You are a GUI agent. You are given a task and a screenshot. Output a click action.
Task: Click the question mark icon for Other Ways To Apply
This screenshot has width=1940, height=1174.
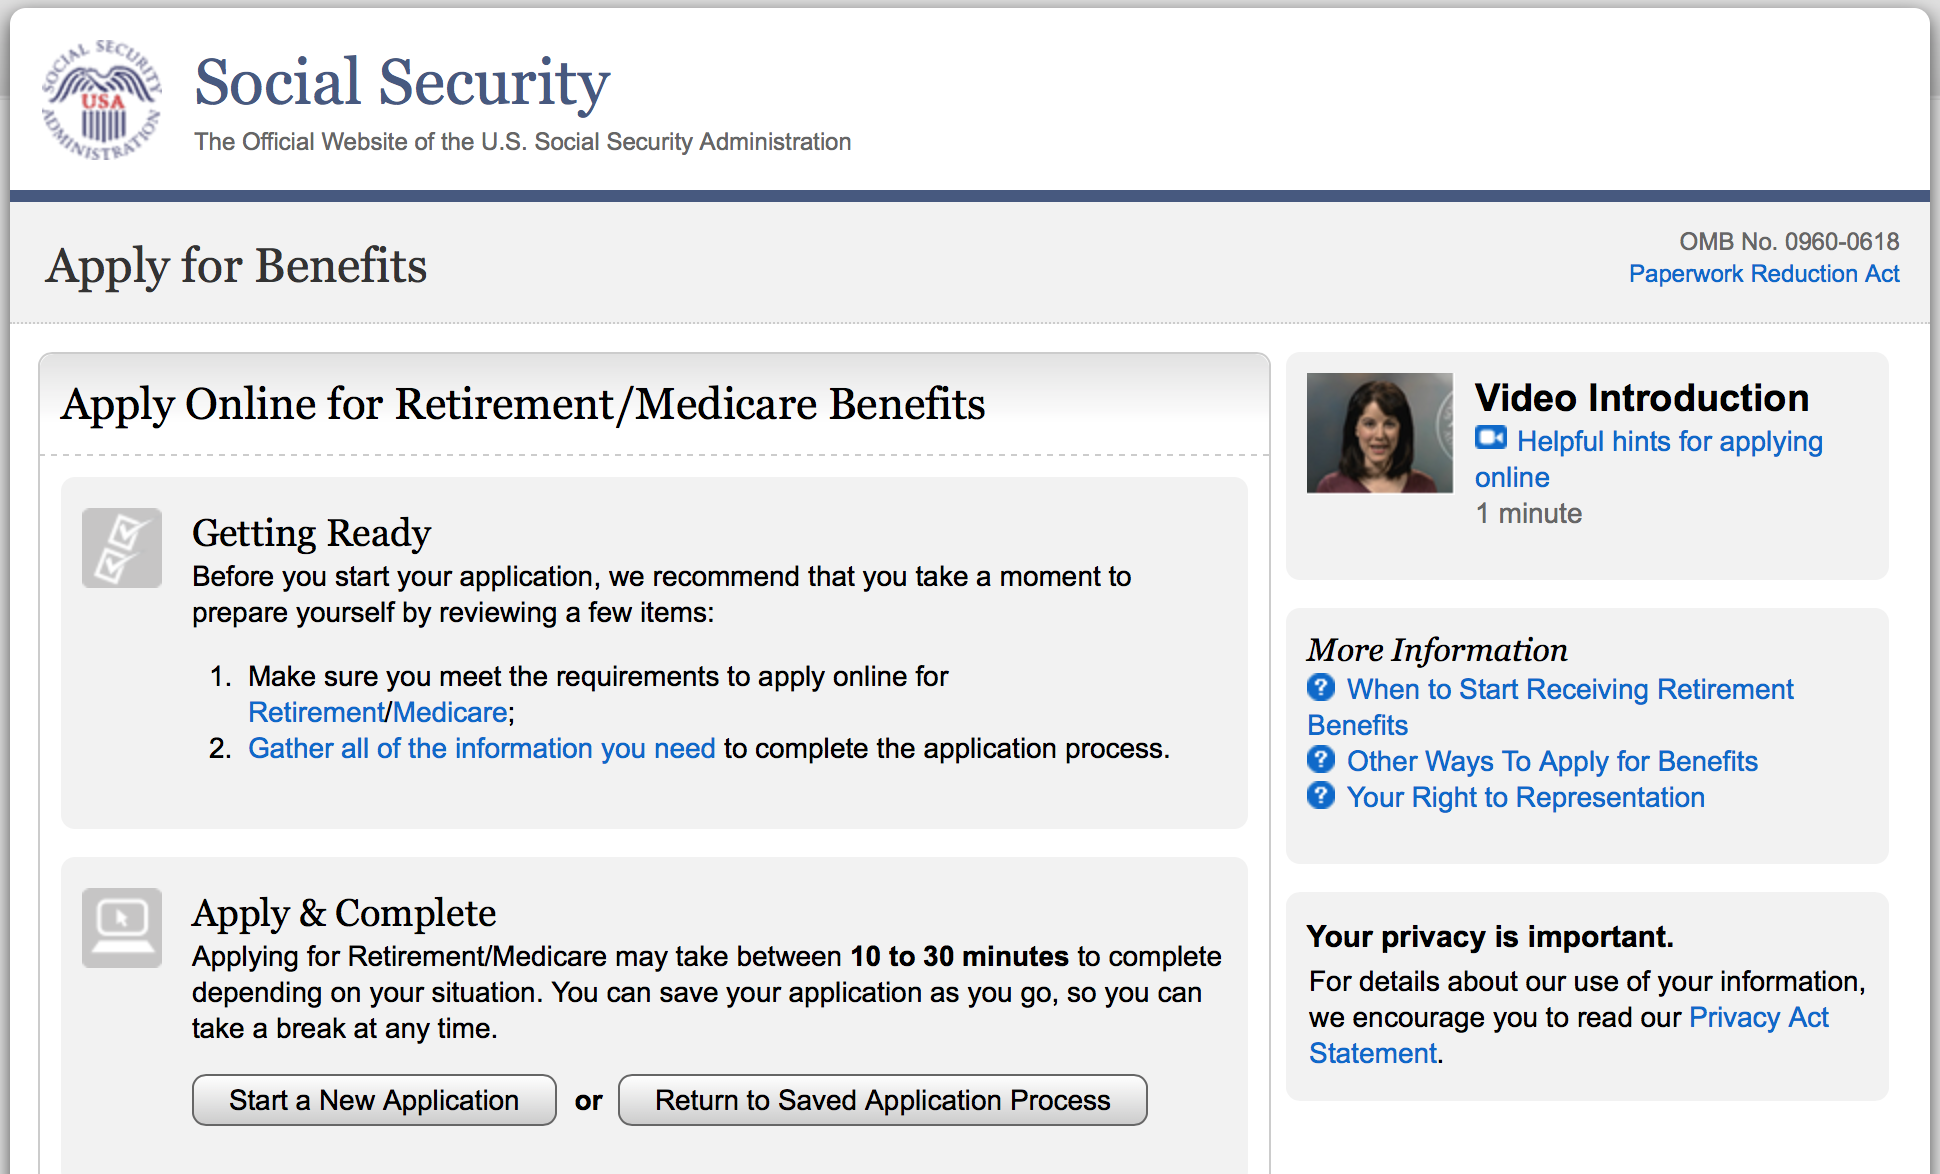(x=1320, y=760)
